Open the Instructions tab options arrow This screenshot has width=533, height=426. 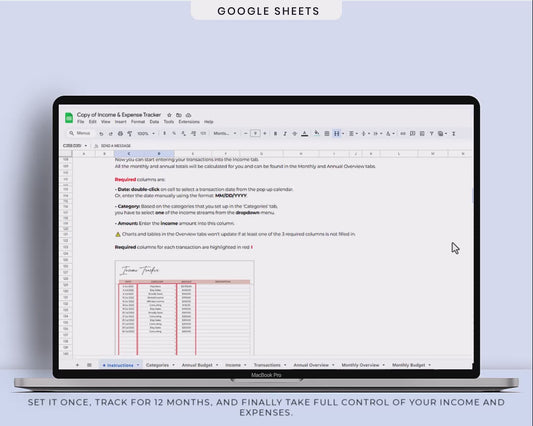point(138,365)
